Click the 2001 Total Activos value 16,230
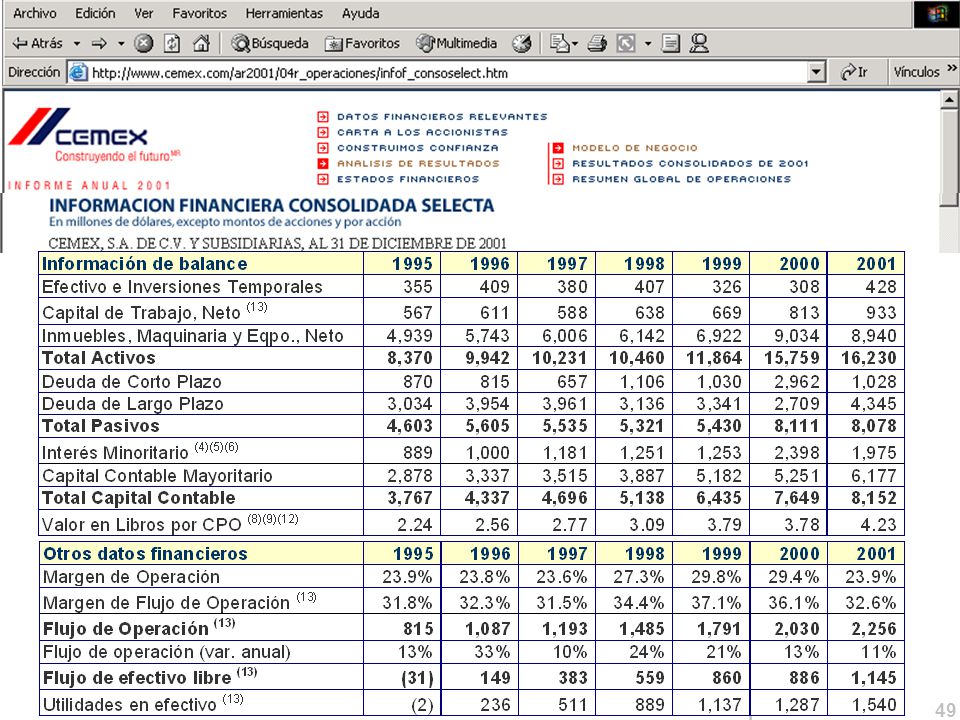960x720 pixels. pos(868,358)
